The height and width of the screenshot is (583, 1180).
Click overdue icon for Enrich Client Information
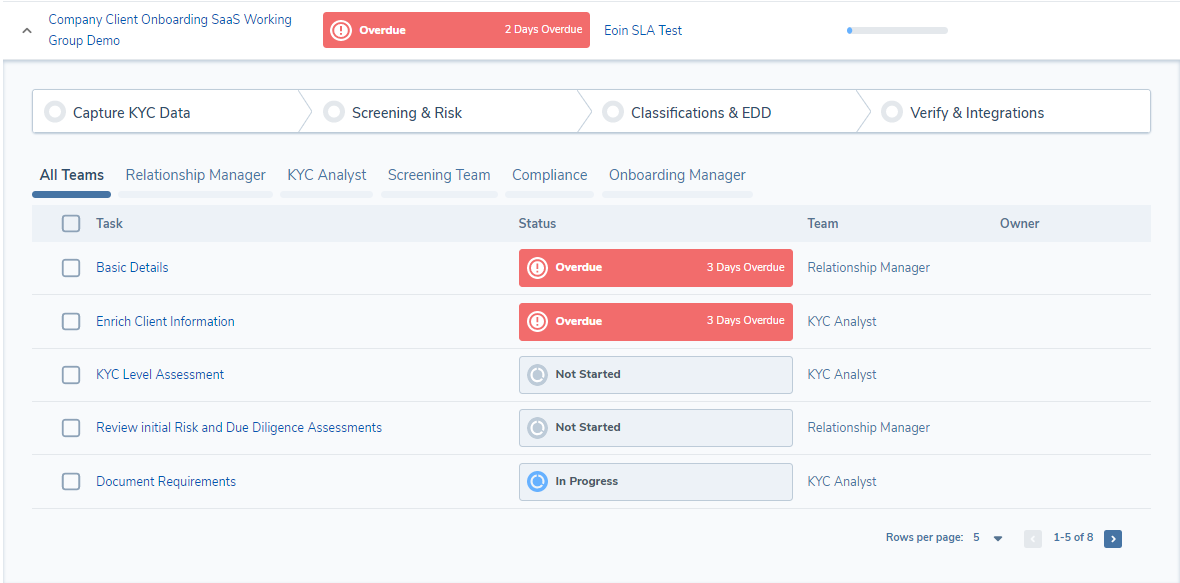[537, 321]
